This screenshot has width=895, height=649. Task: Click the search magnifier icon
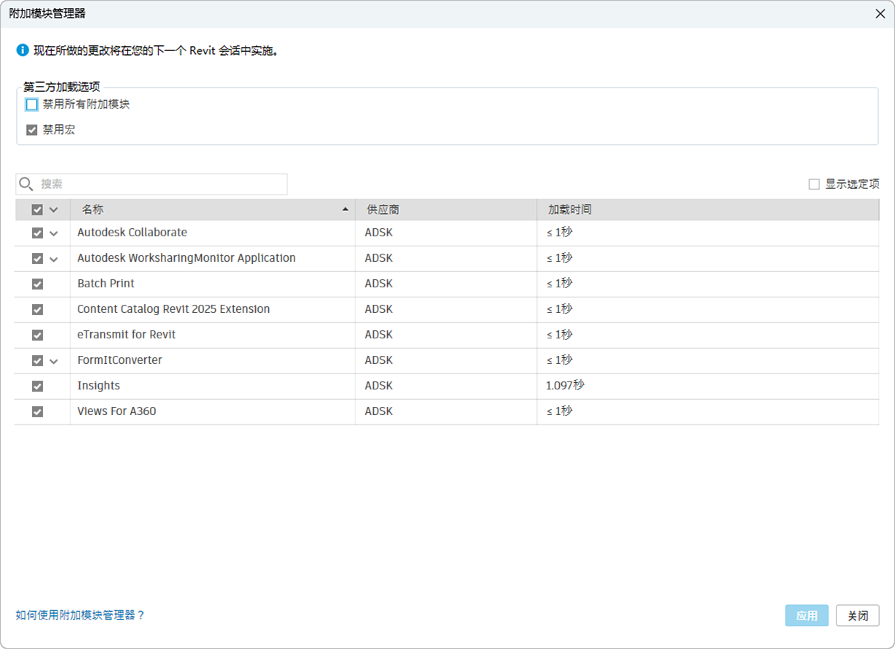26,184
